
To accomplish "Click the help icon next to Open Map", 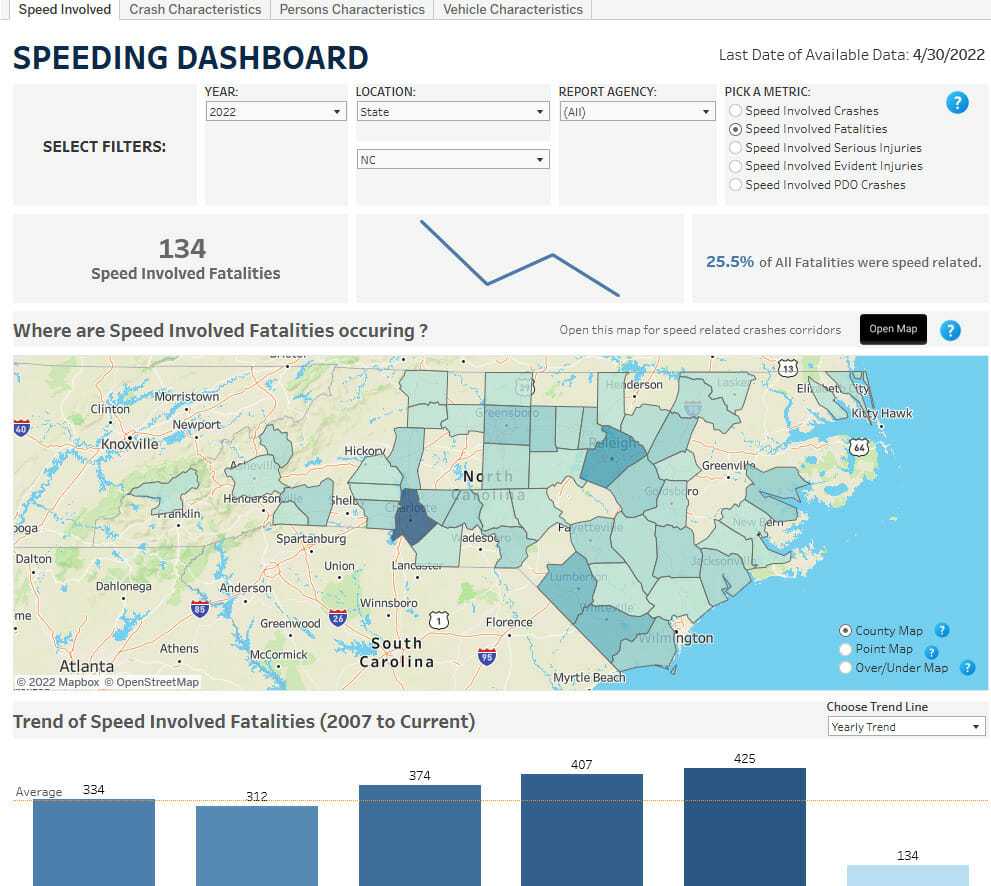I will (x=950, y=330).
